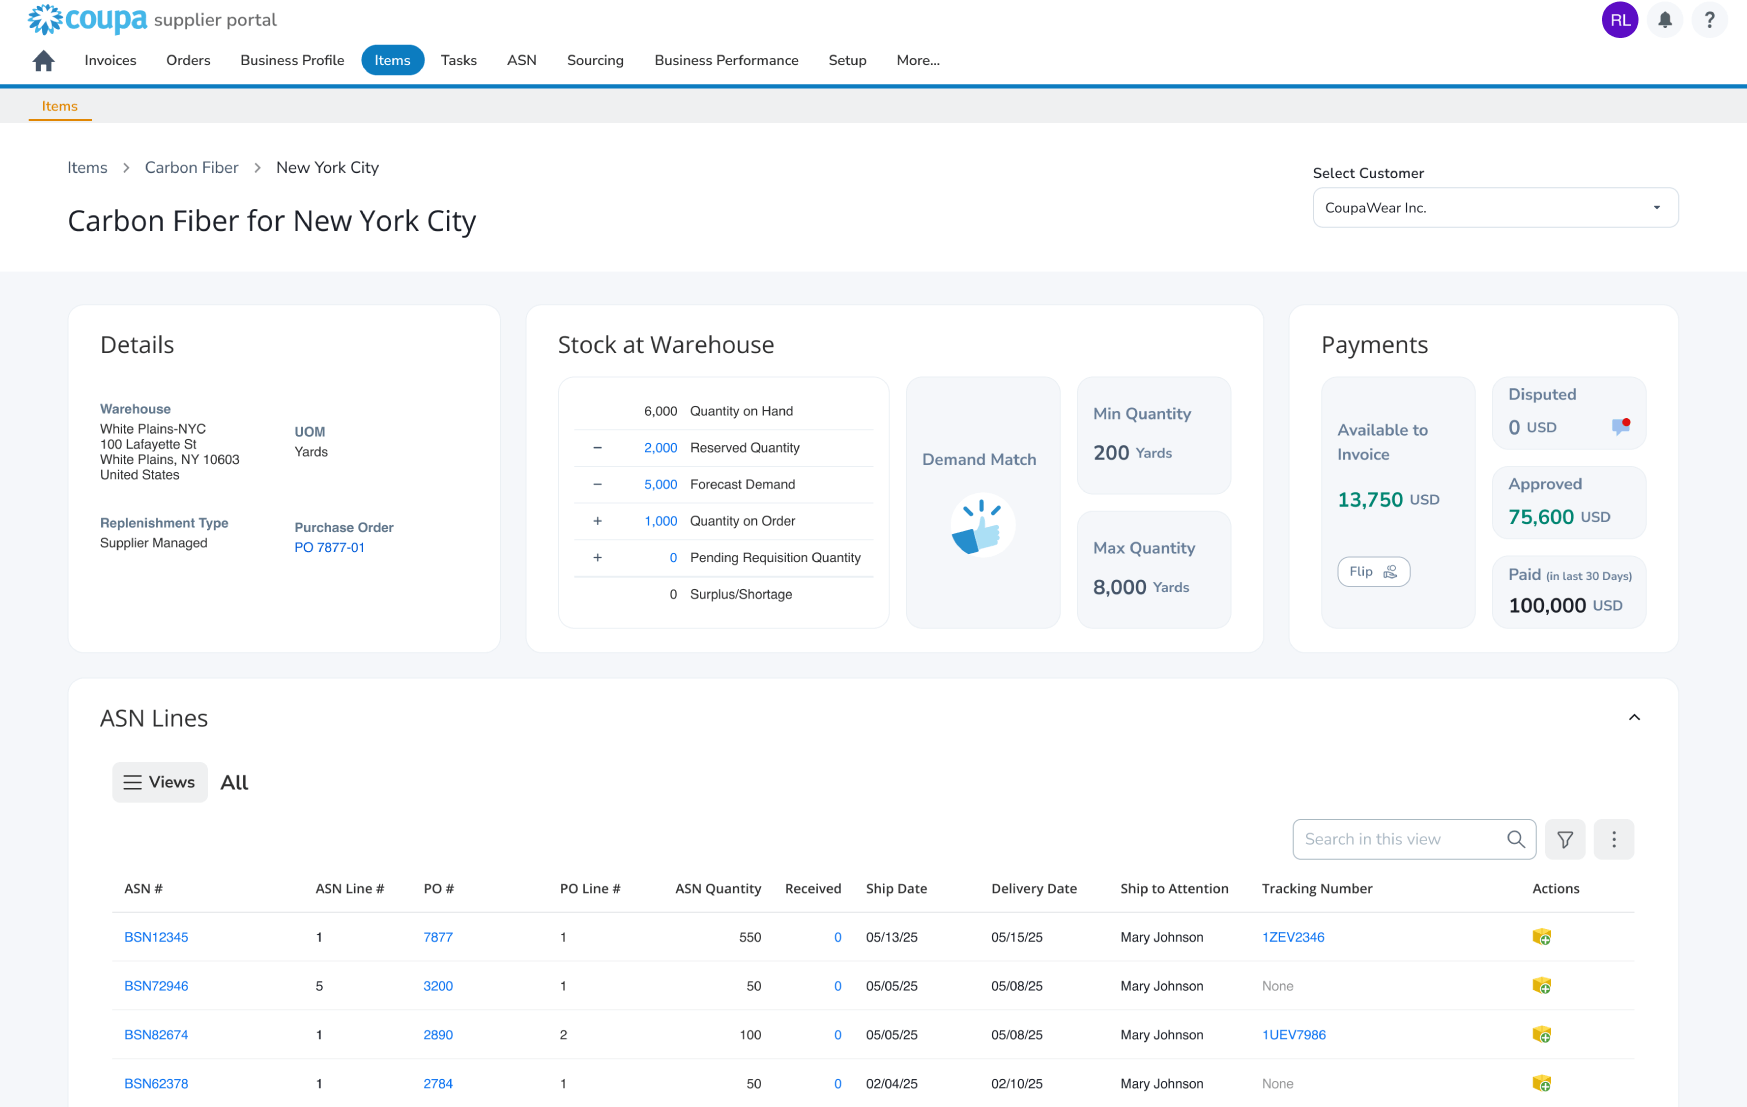Click the Carbon Fiber breadcrumb link
This screenshot has width=1747, height=1107.
point(191,168)
